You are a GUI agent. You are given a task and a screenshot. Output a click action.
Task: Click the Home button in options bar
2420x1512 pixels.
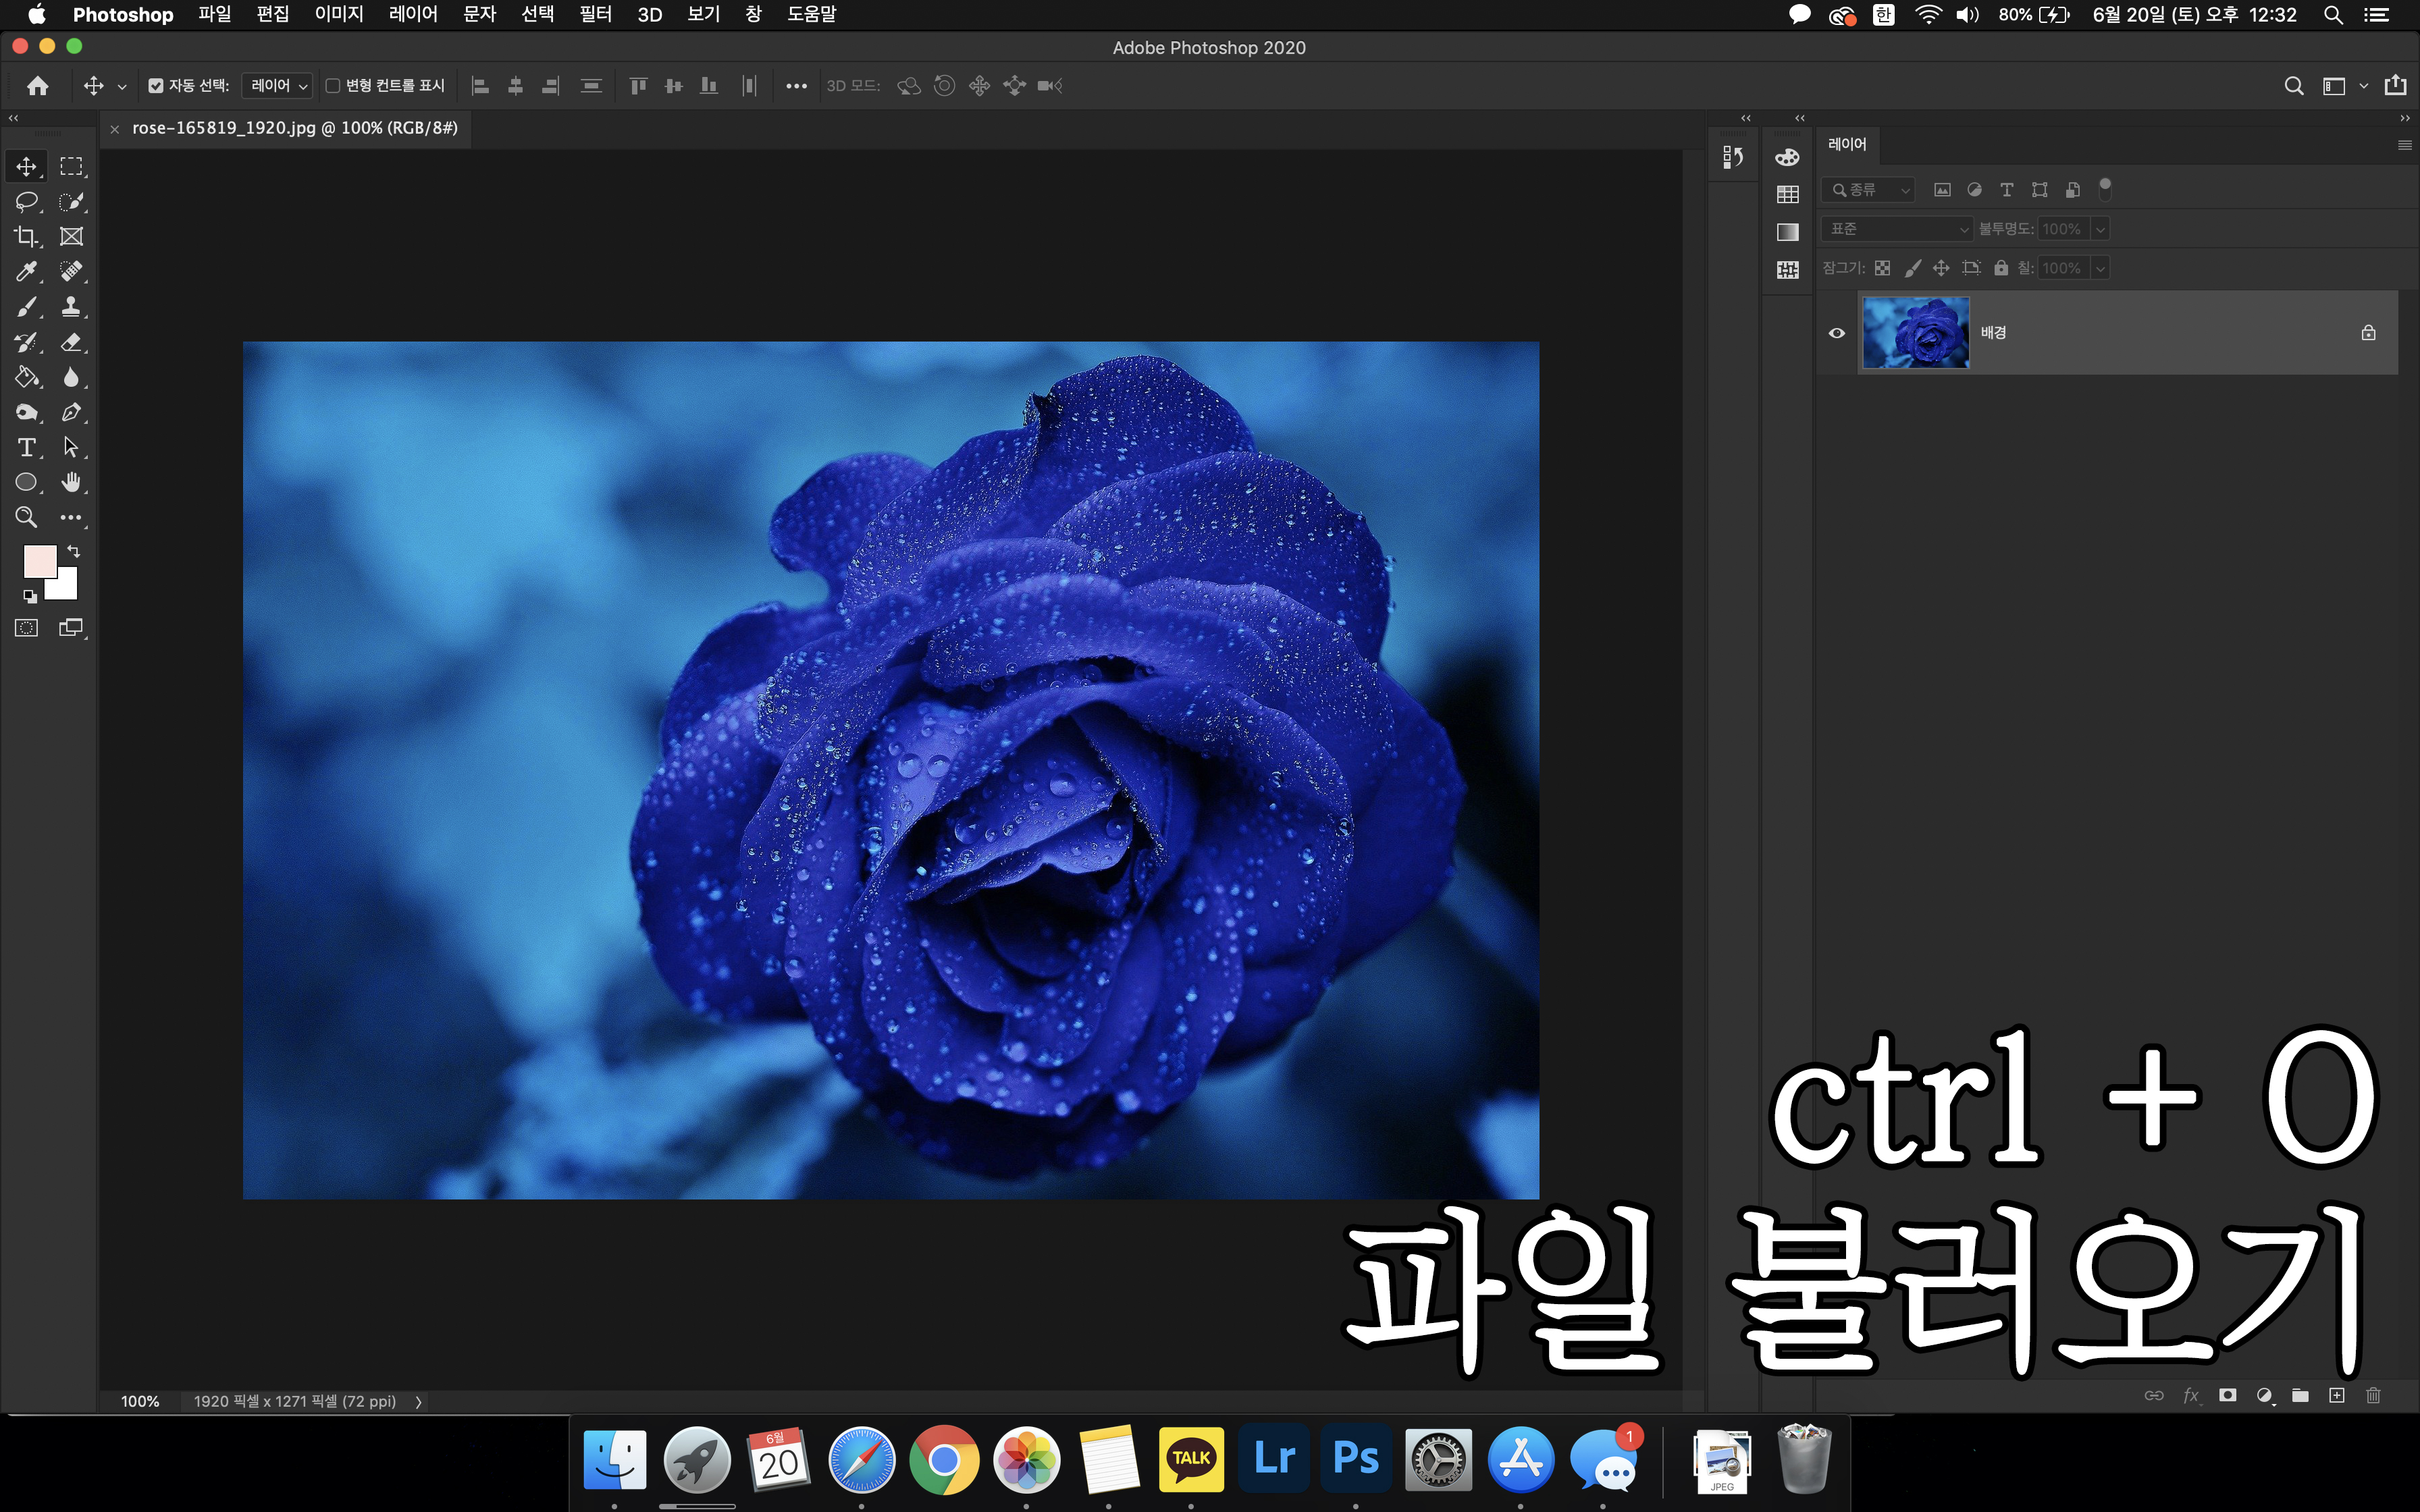point(38,86)
